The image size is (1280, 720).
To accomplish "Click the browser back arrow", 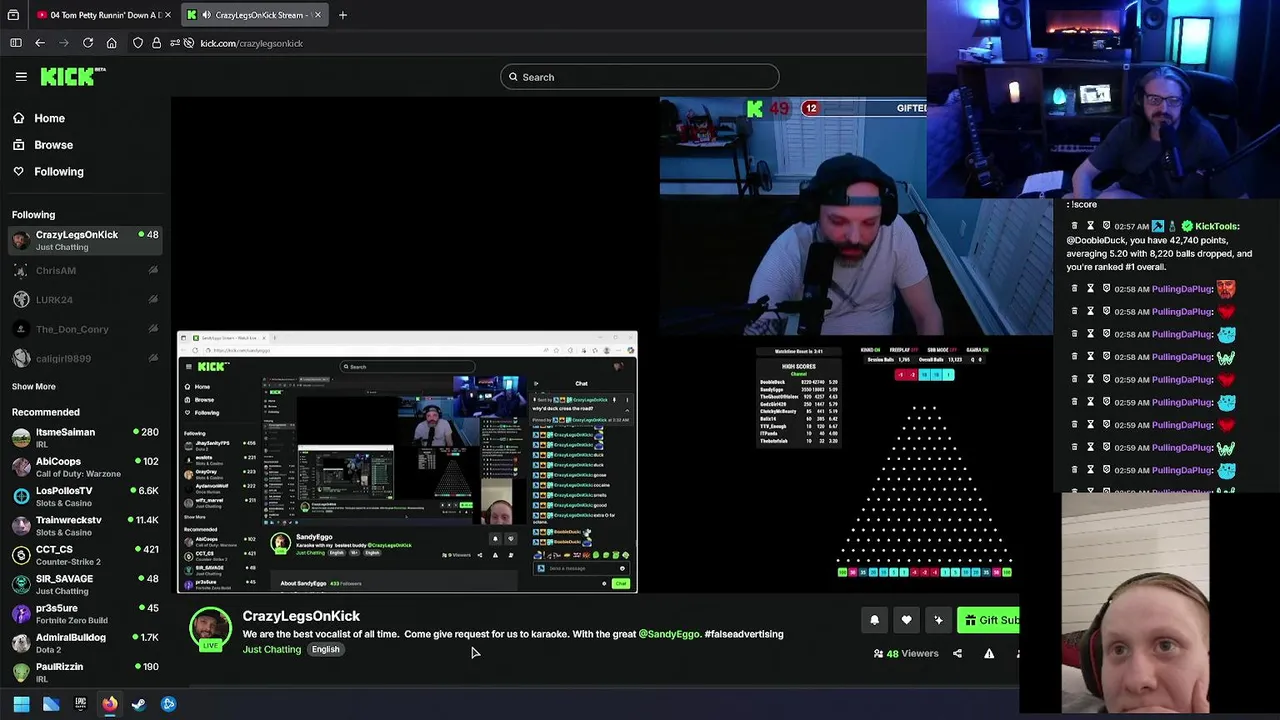I will (40, 43).
